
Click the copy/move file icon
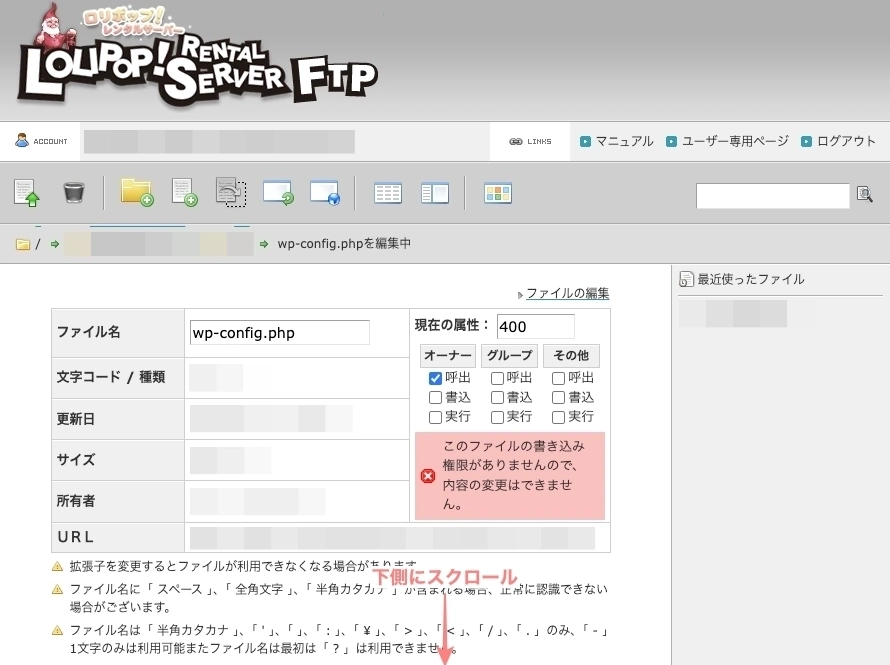coord(231,193)
